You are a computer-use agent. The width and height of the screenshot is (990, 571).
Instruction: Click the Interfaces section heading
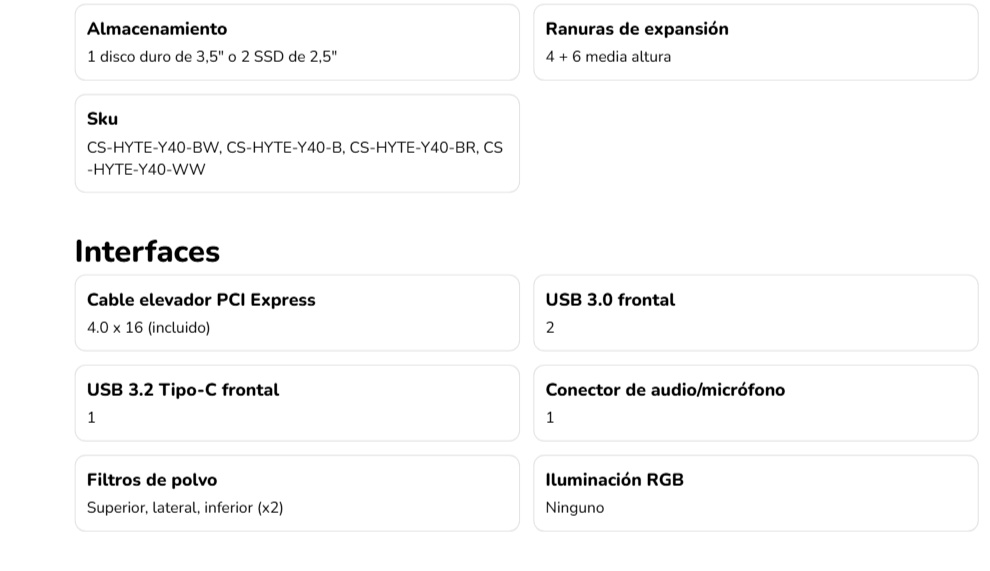coord(147,252)
